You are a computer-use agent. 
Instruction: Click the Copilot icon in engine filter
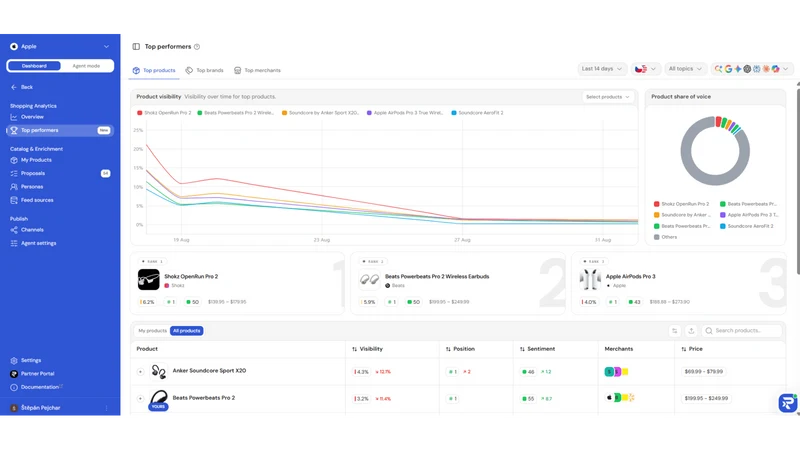(x=776, y=69)
